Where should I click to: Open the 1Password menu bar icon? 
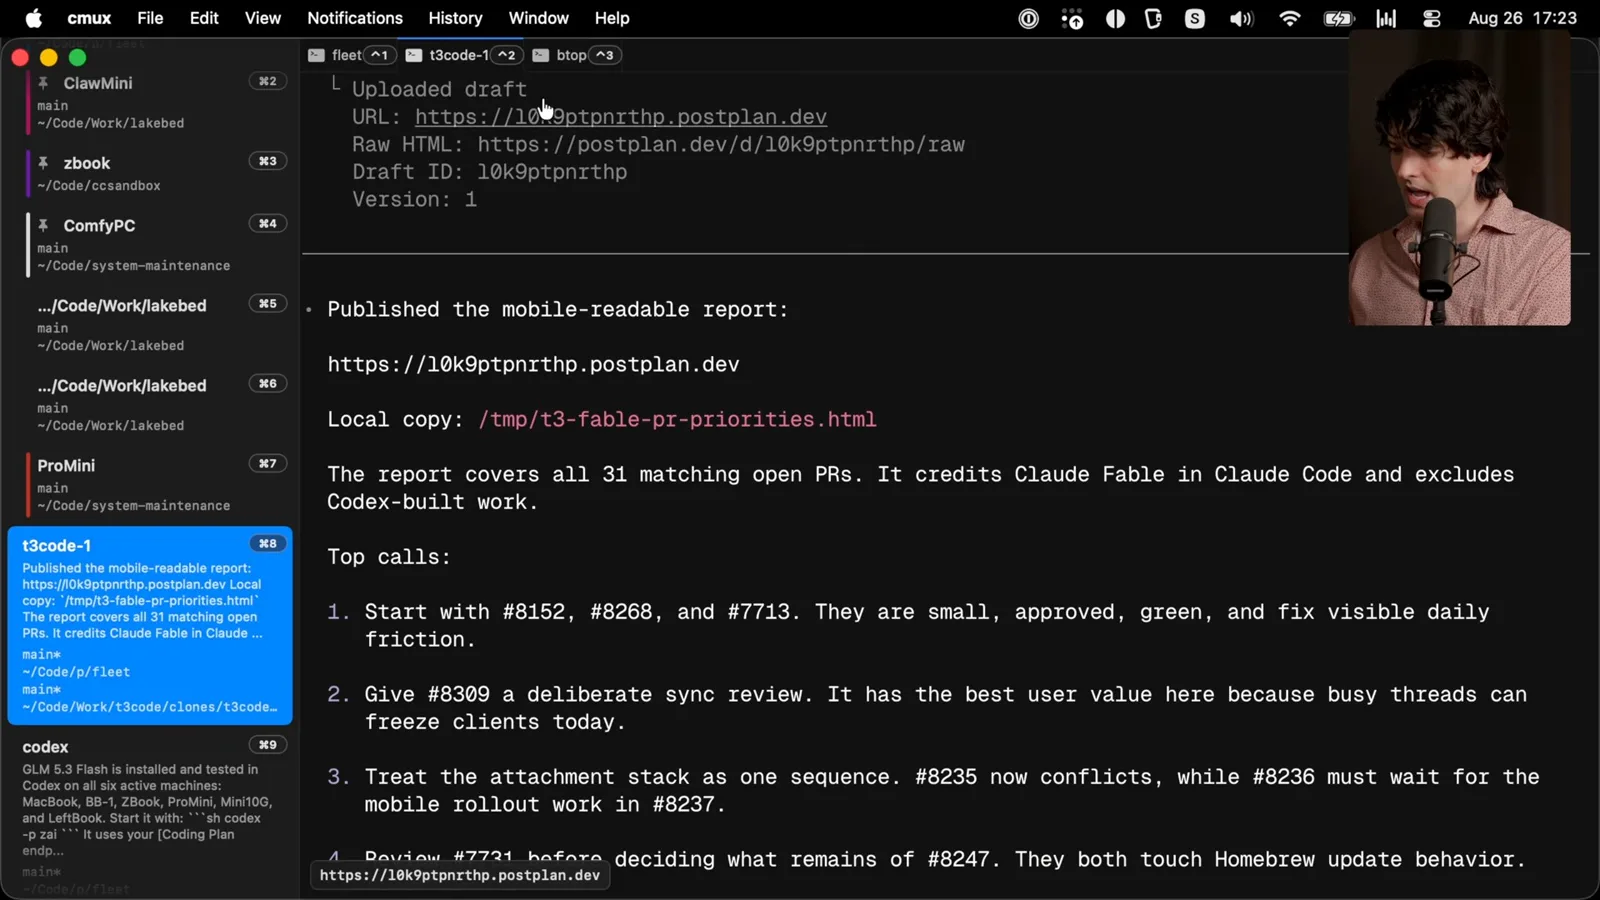1028,18
